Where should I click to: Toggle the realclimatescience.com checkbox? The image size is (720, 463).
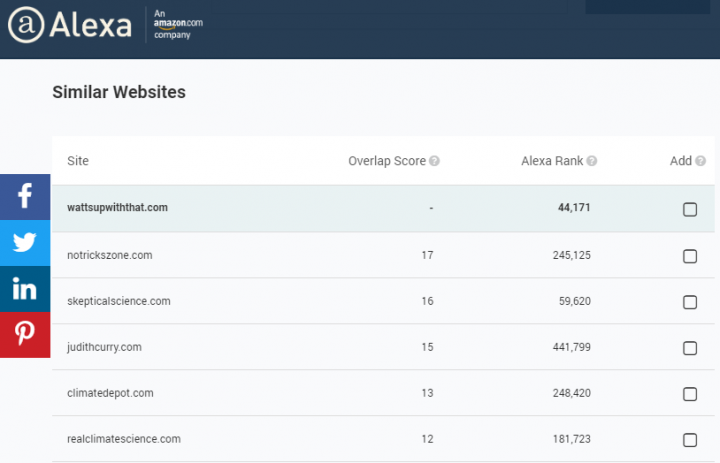[x=690, y=440]
